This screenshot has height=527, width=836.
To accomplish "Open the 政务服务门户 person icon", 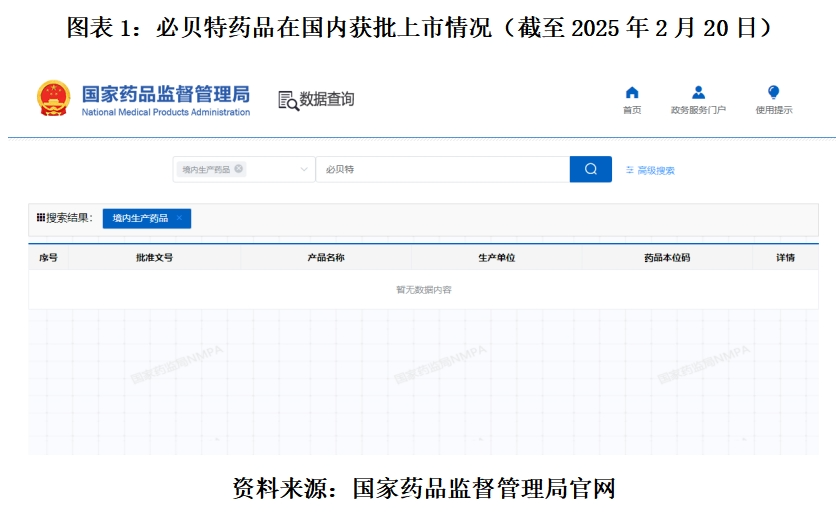I will (698, 93).
